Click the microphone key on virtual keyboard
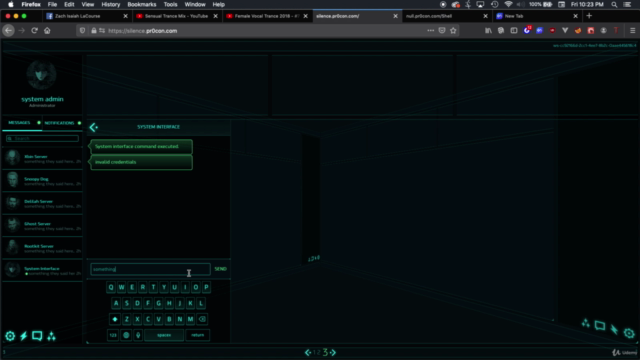The width and height of the screenshot is (640, 360). point(138,335)
